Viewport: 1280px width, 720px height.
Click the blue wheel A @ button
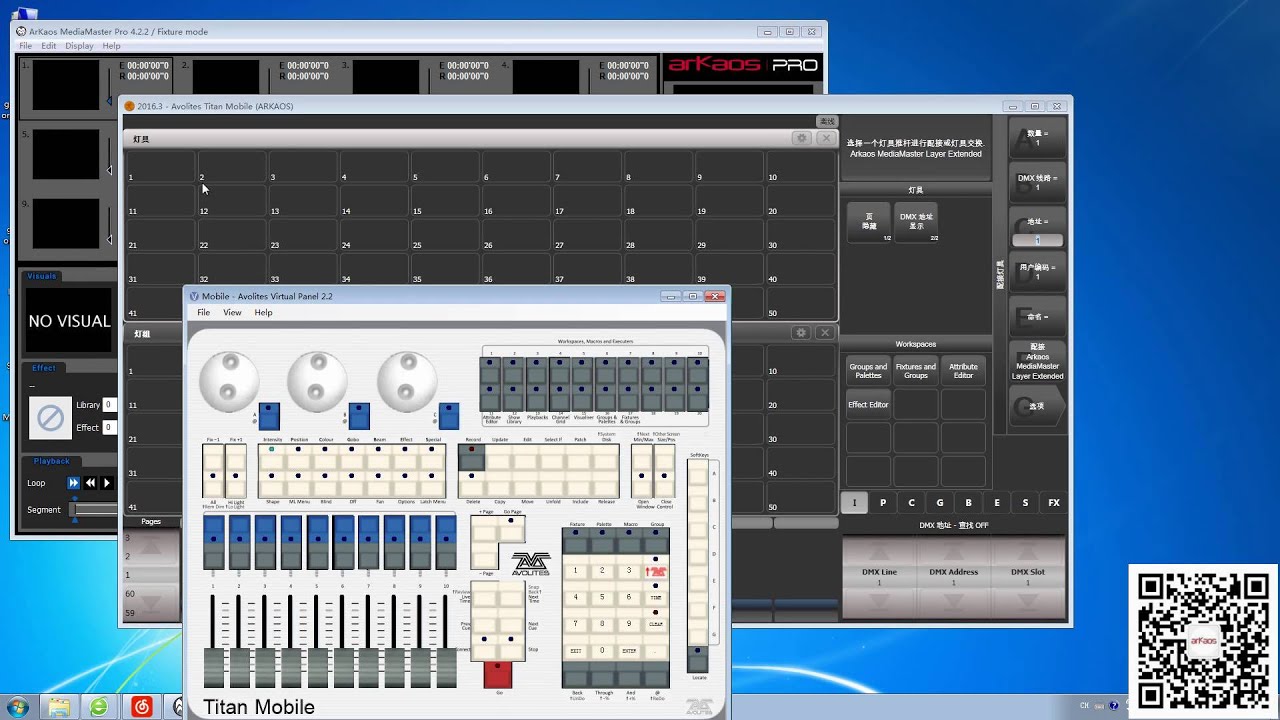[x=269, y=416]
